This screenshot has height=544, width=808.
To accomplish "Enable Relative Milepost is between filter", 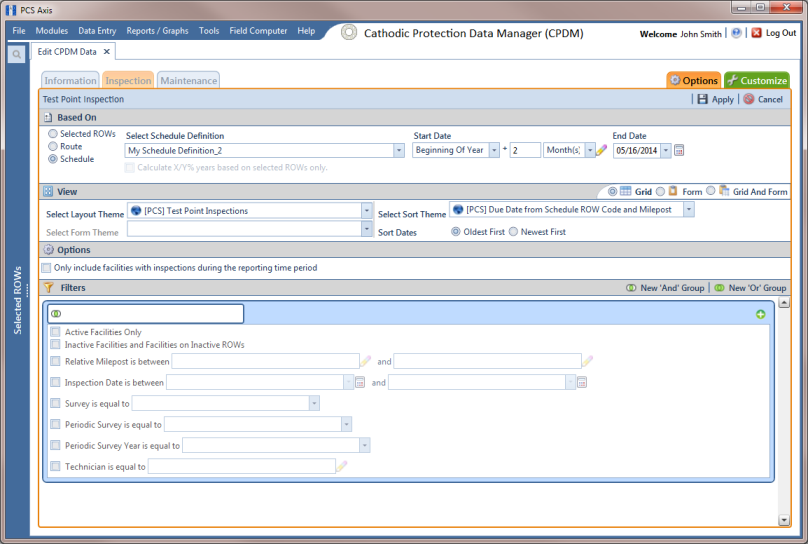I will (55, 361).
